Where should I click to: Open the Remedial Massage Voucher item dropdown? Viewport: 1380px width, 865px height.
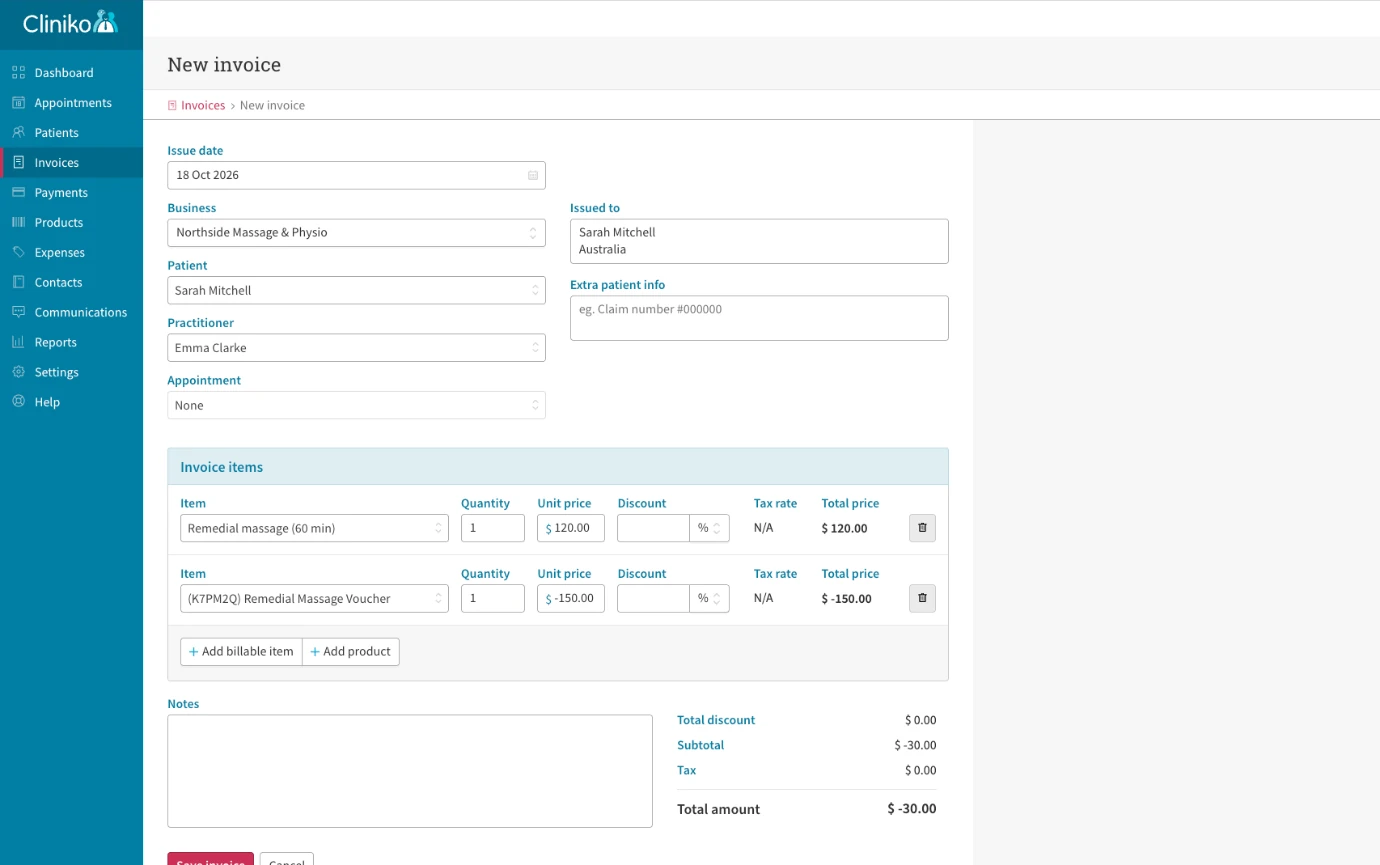[x=314, y=598]
